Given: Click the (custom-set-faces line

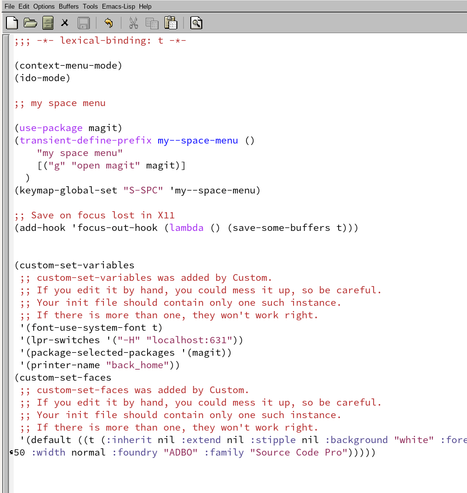Looking at the screenshot, I should coord(63,378).
